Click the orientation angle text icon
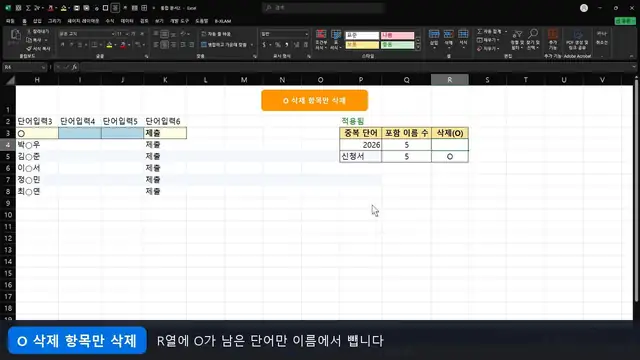 pyautogui.click(x=183, y=34)
